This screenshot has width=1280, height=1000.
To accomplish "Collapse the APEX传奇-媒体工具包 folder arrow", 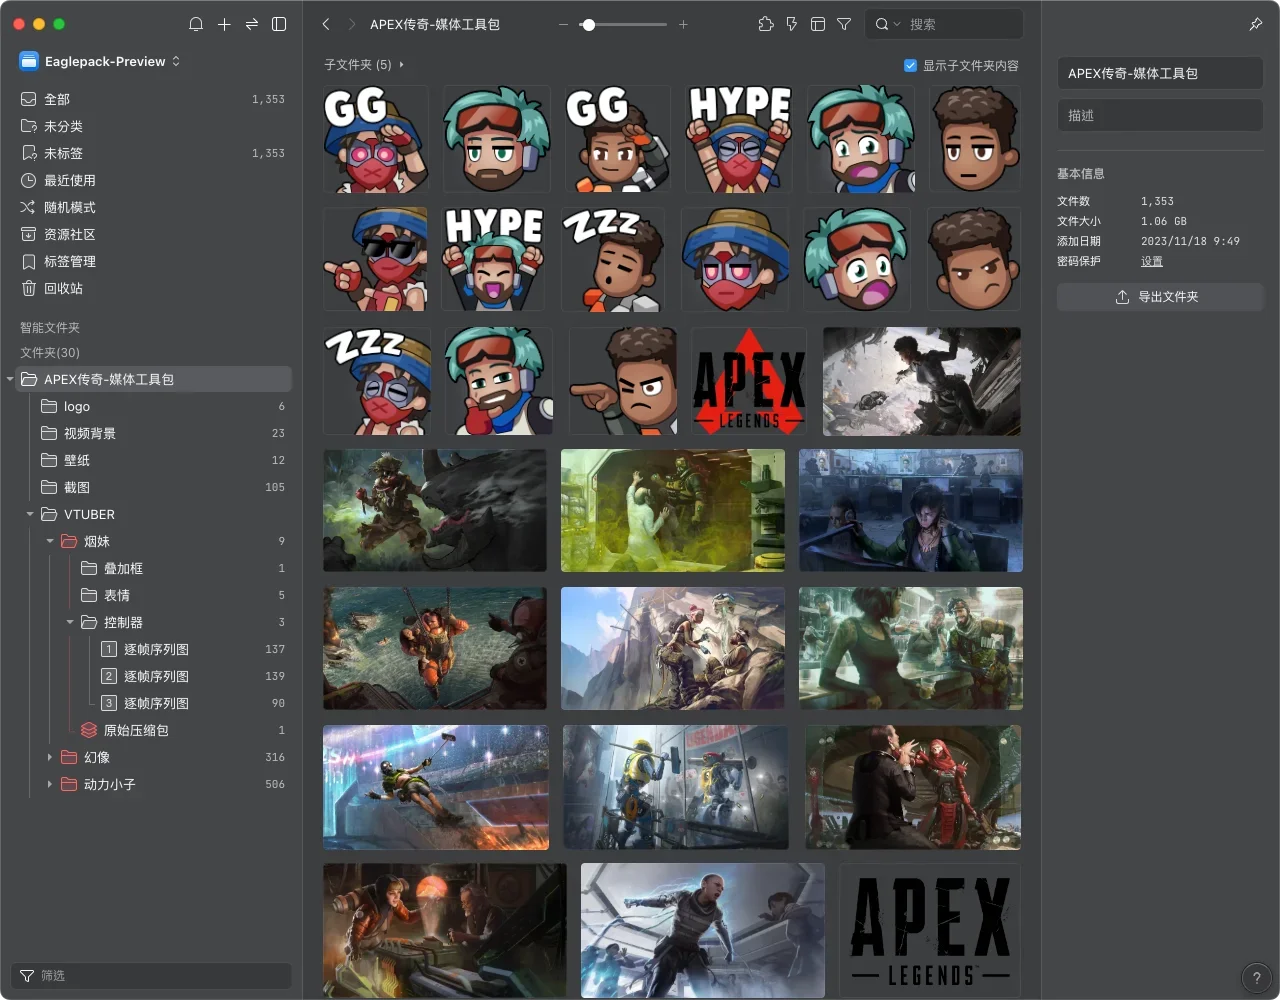I will click(10, 379).
